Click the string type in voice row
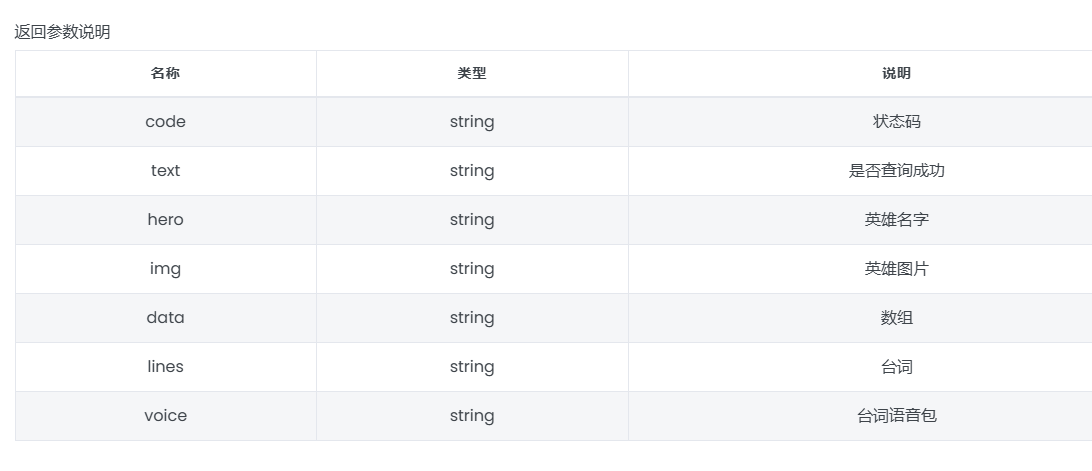1092x471 pixels. tap(472, 416)
